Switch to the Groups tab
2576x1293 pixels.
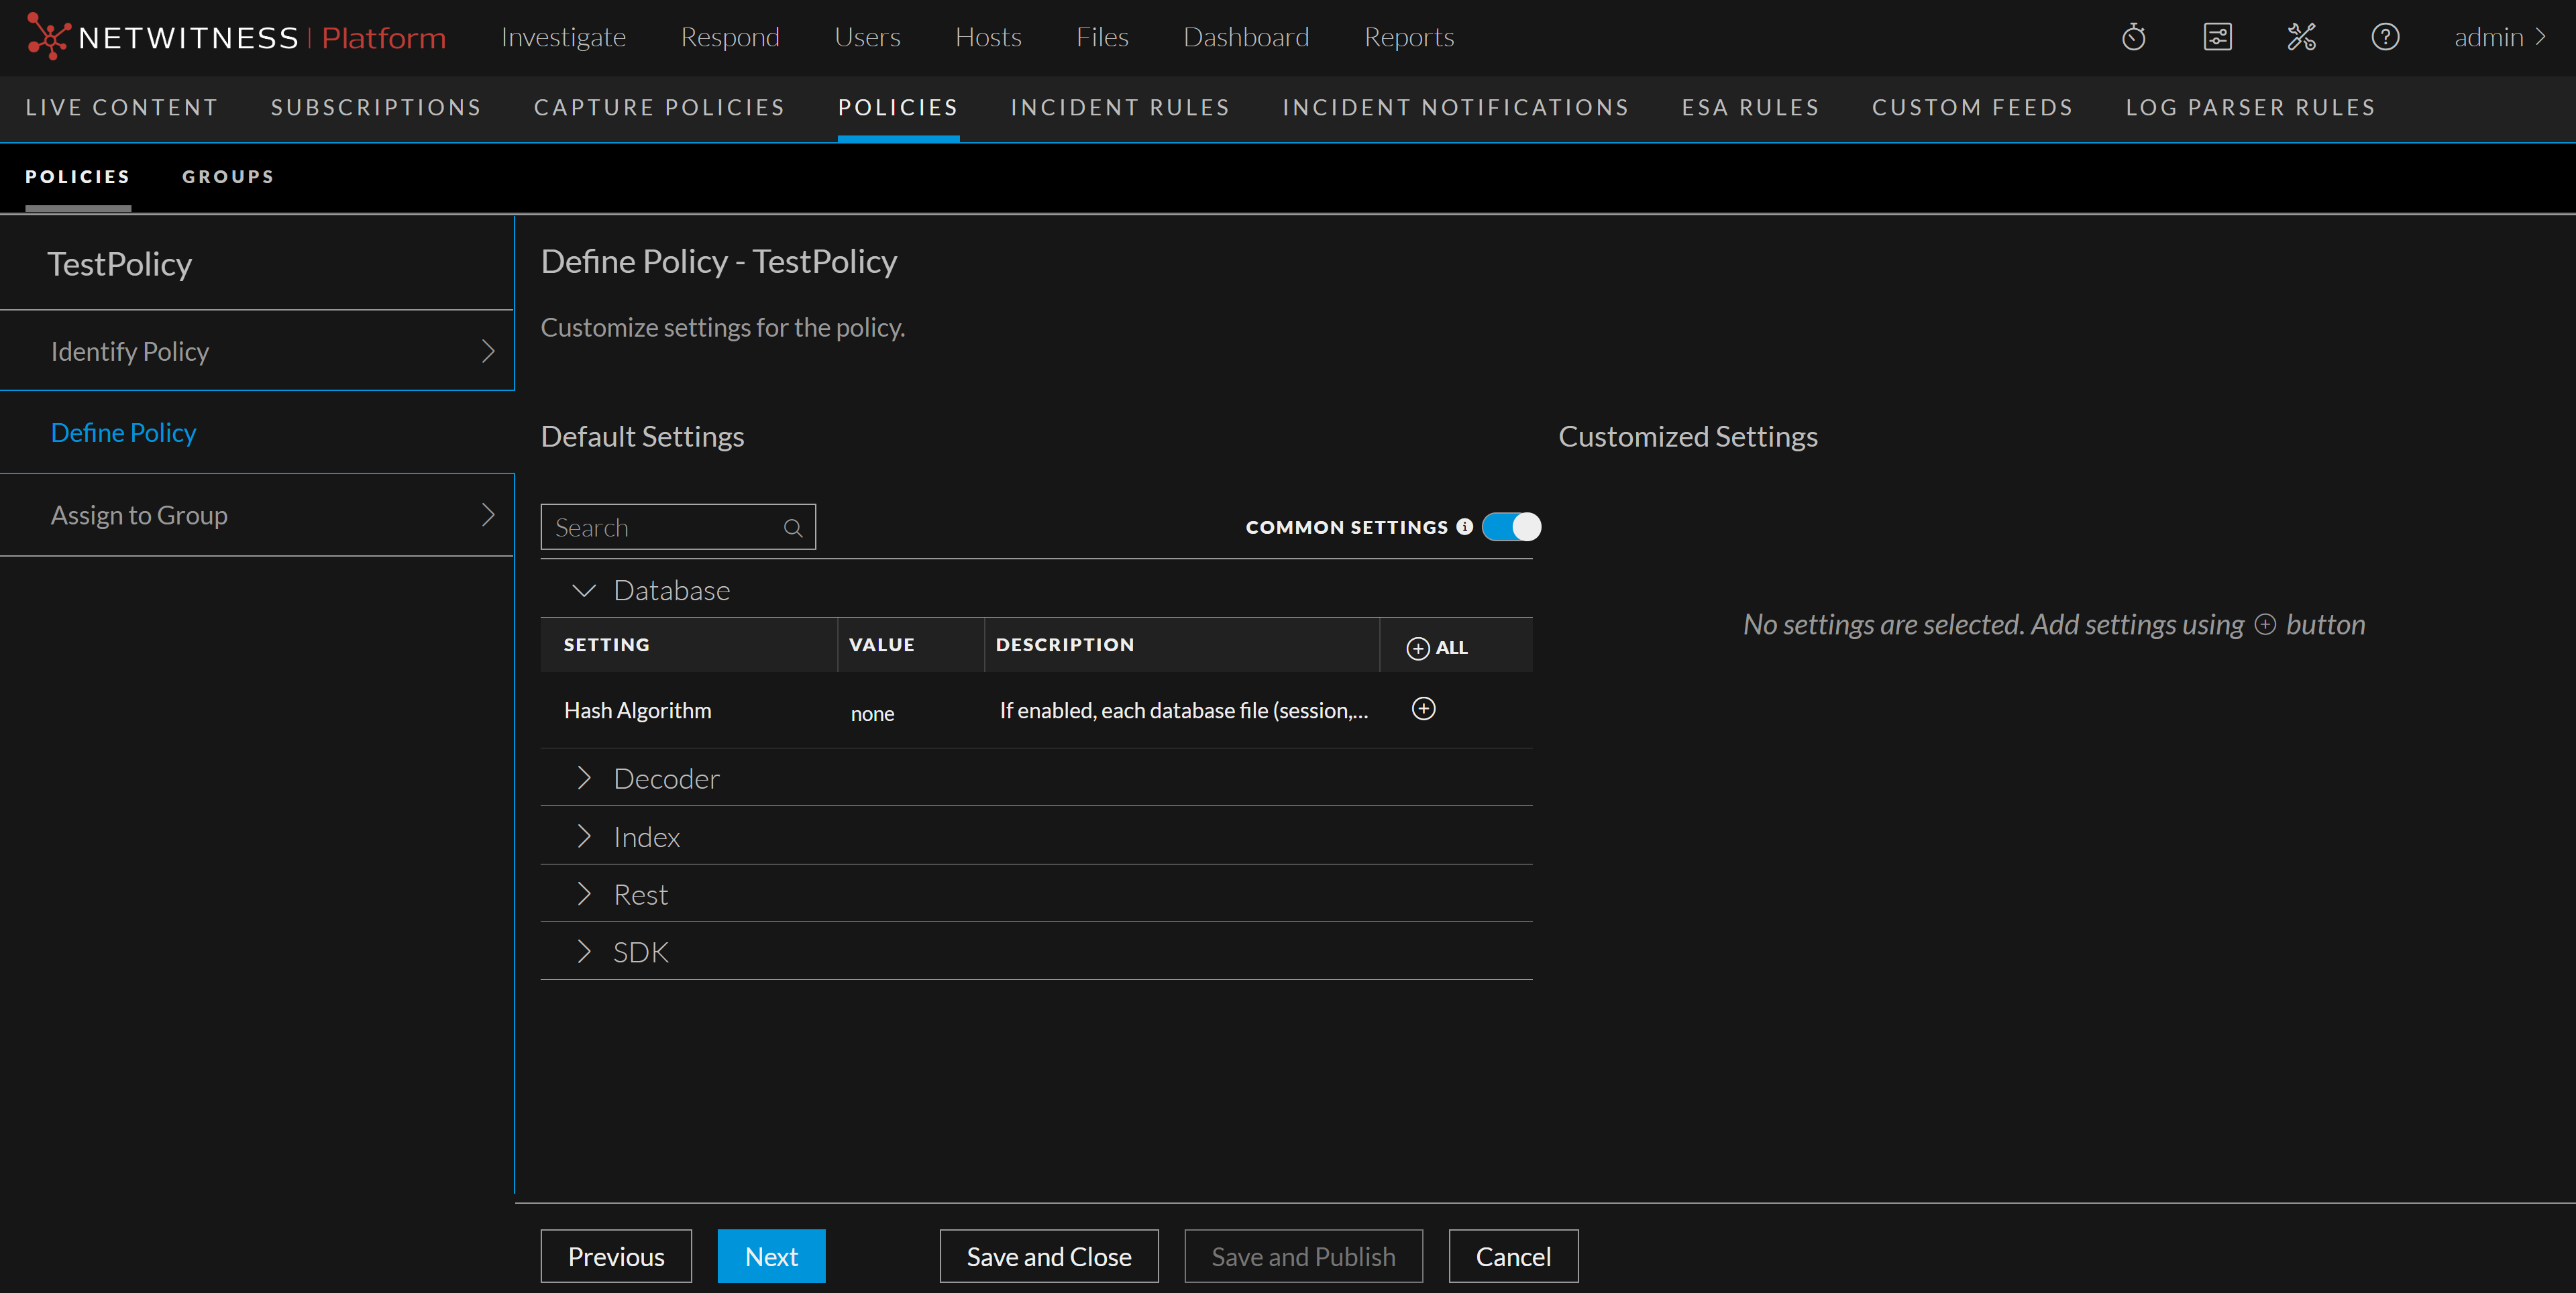[x=228, y=177]
